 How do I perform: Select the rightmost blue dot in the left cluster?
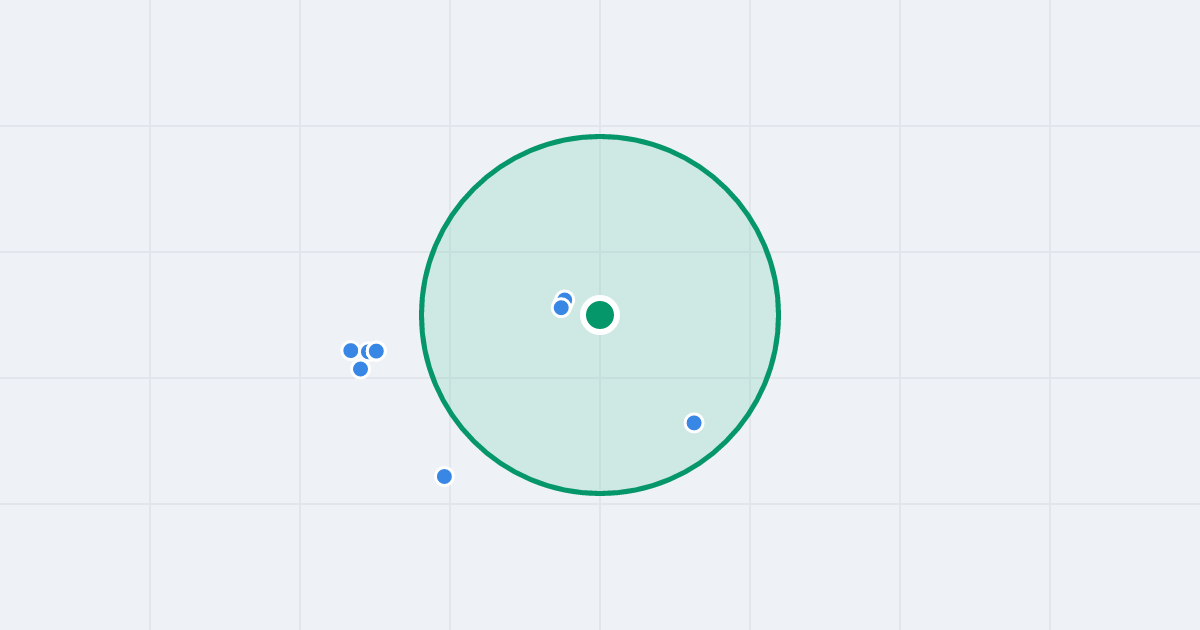377,351
